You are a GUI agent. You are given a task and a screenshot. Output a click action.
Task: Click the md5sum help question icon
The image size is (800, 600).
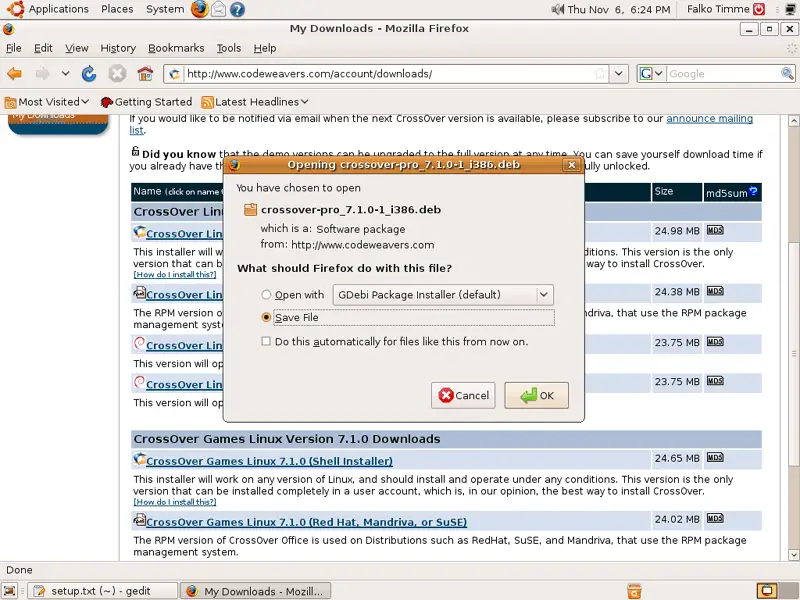click(x=753, y=191)
